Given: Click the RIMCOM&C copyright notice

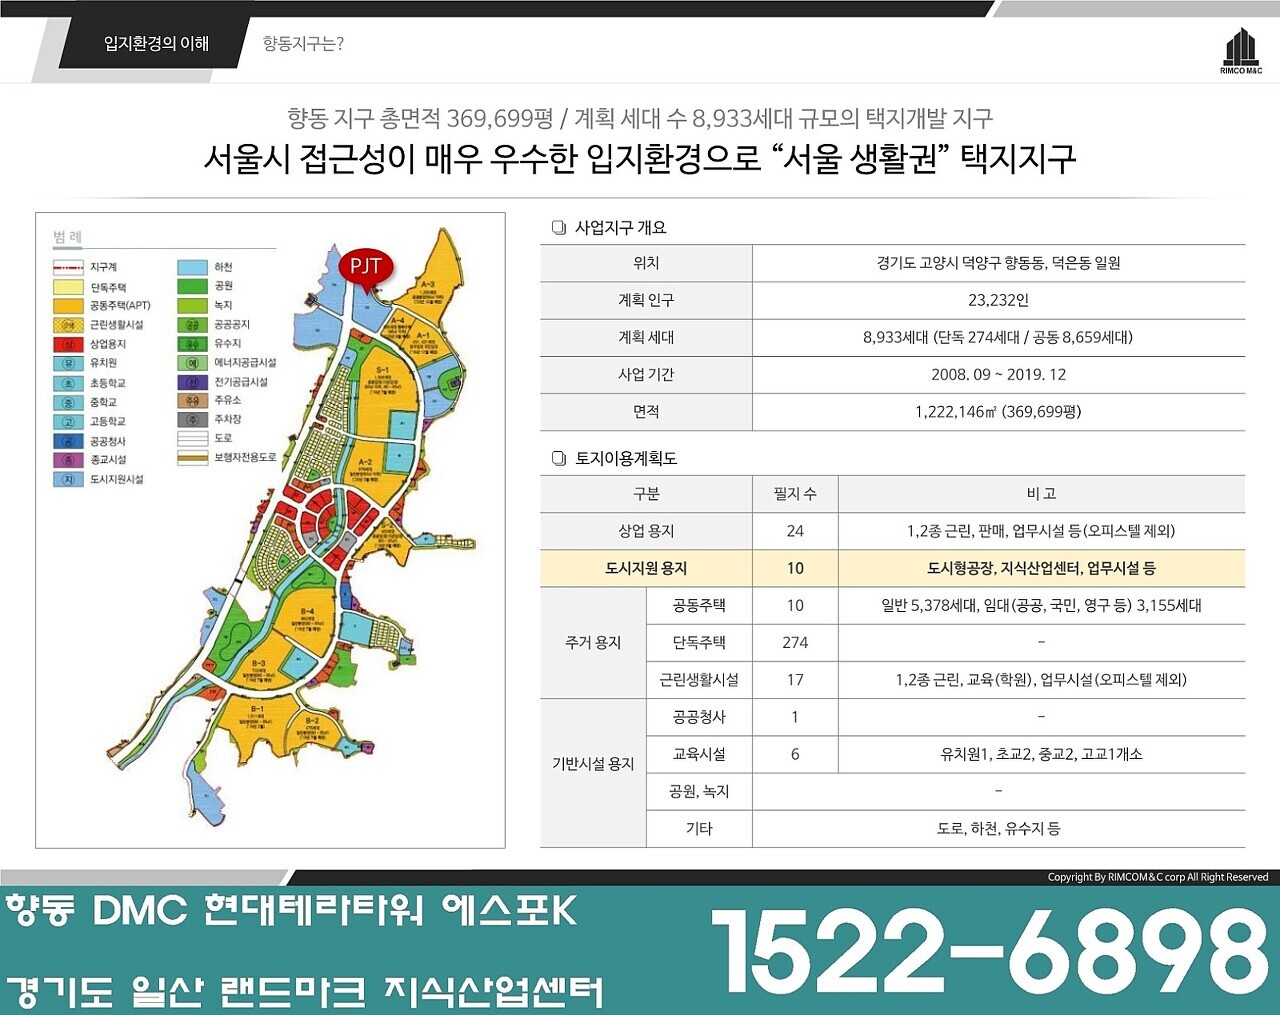Looking at the screenshot, I should (x=1157, y=877).
